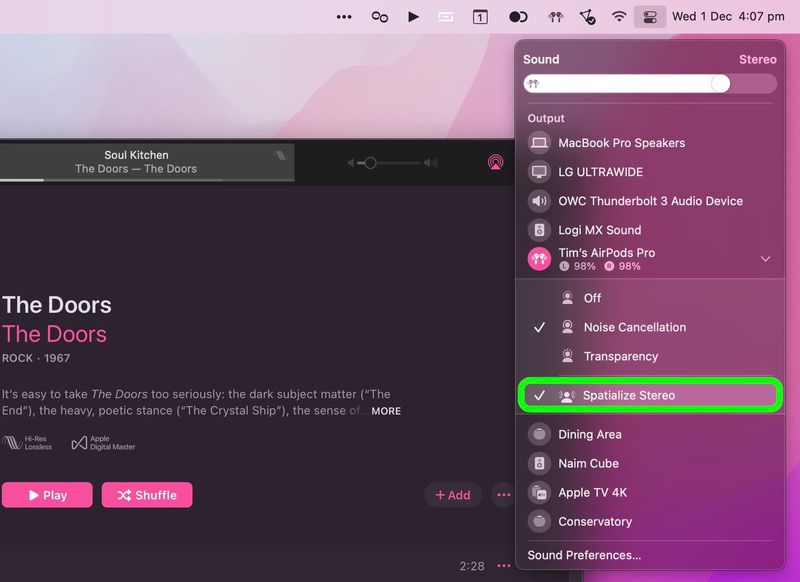Open the Wi-Fi menu bar icon

point(619,17)
